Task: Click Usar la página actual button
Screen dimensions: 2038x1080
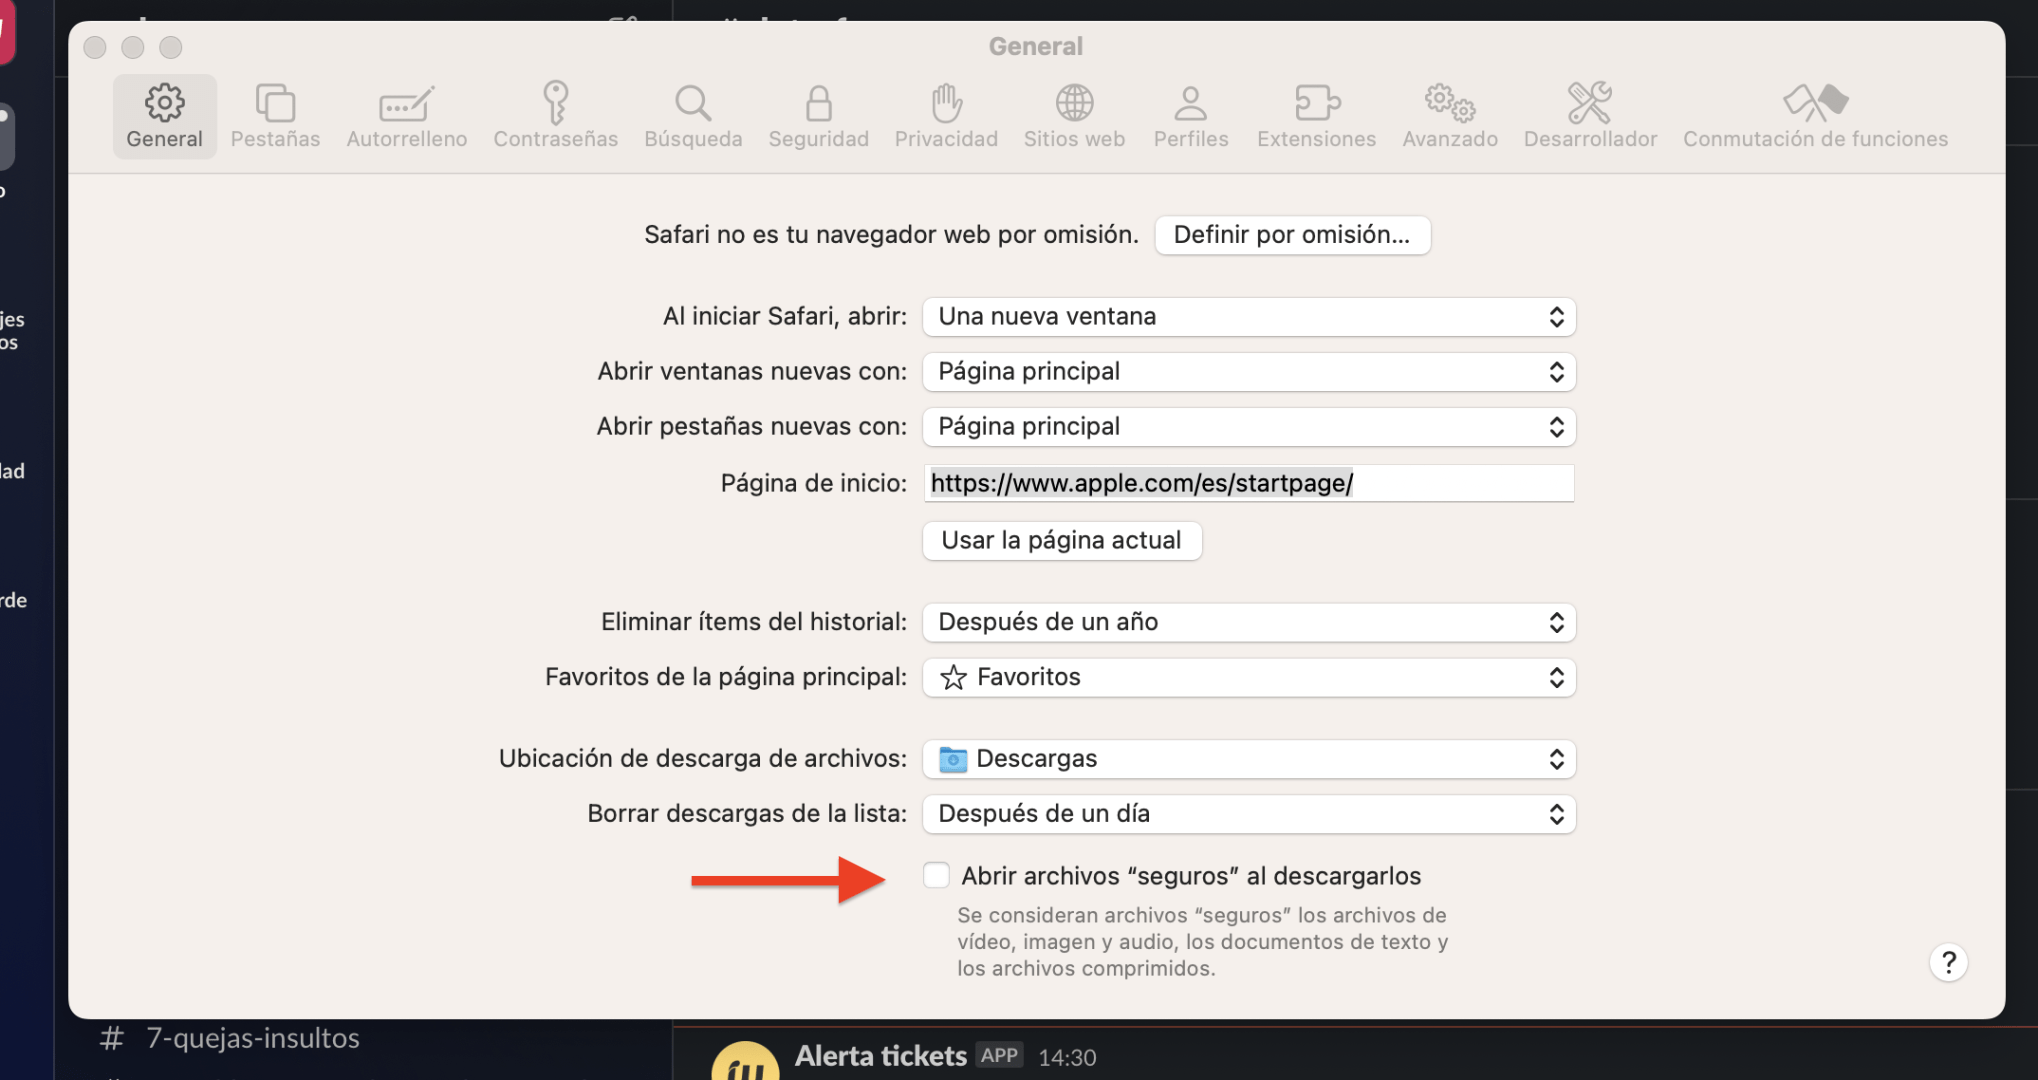Action: [1062, 541]
